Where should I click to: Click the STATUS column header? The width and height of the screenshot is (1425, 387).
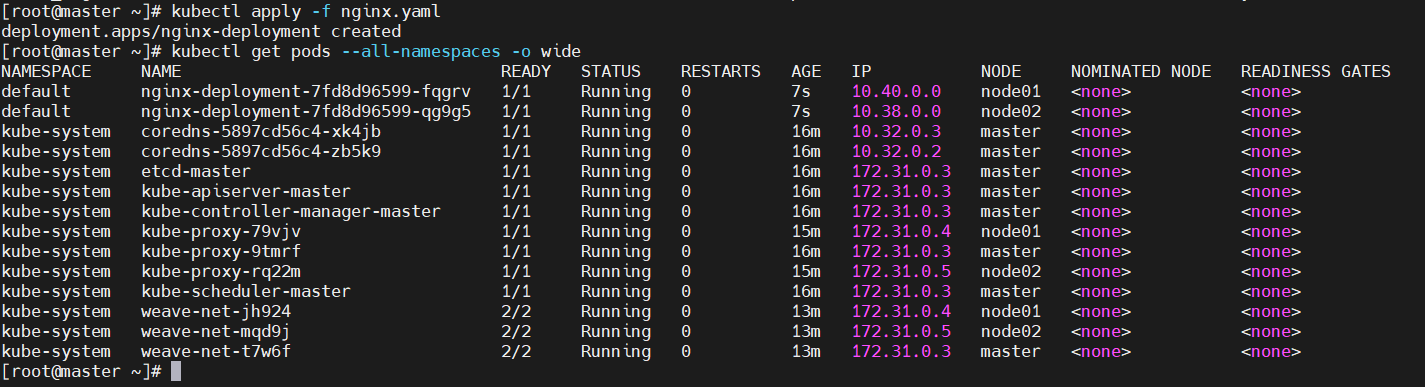coord(611,71)
